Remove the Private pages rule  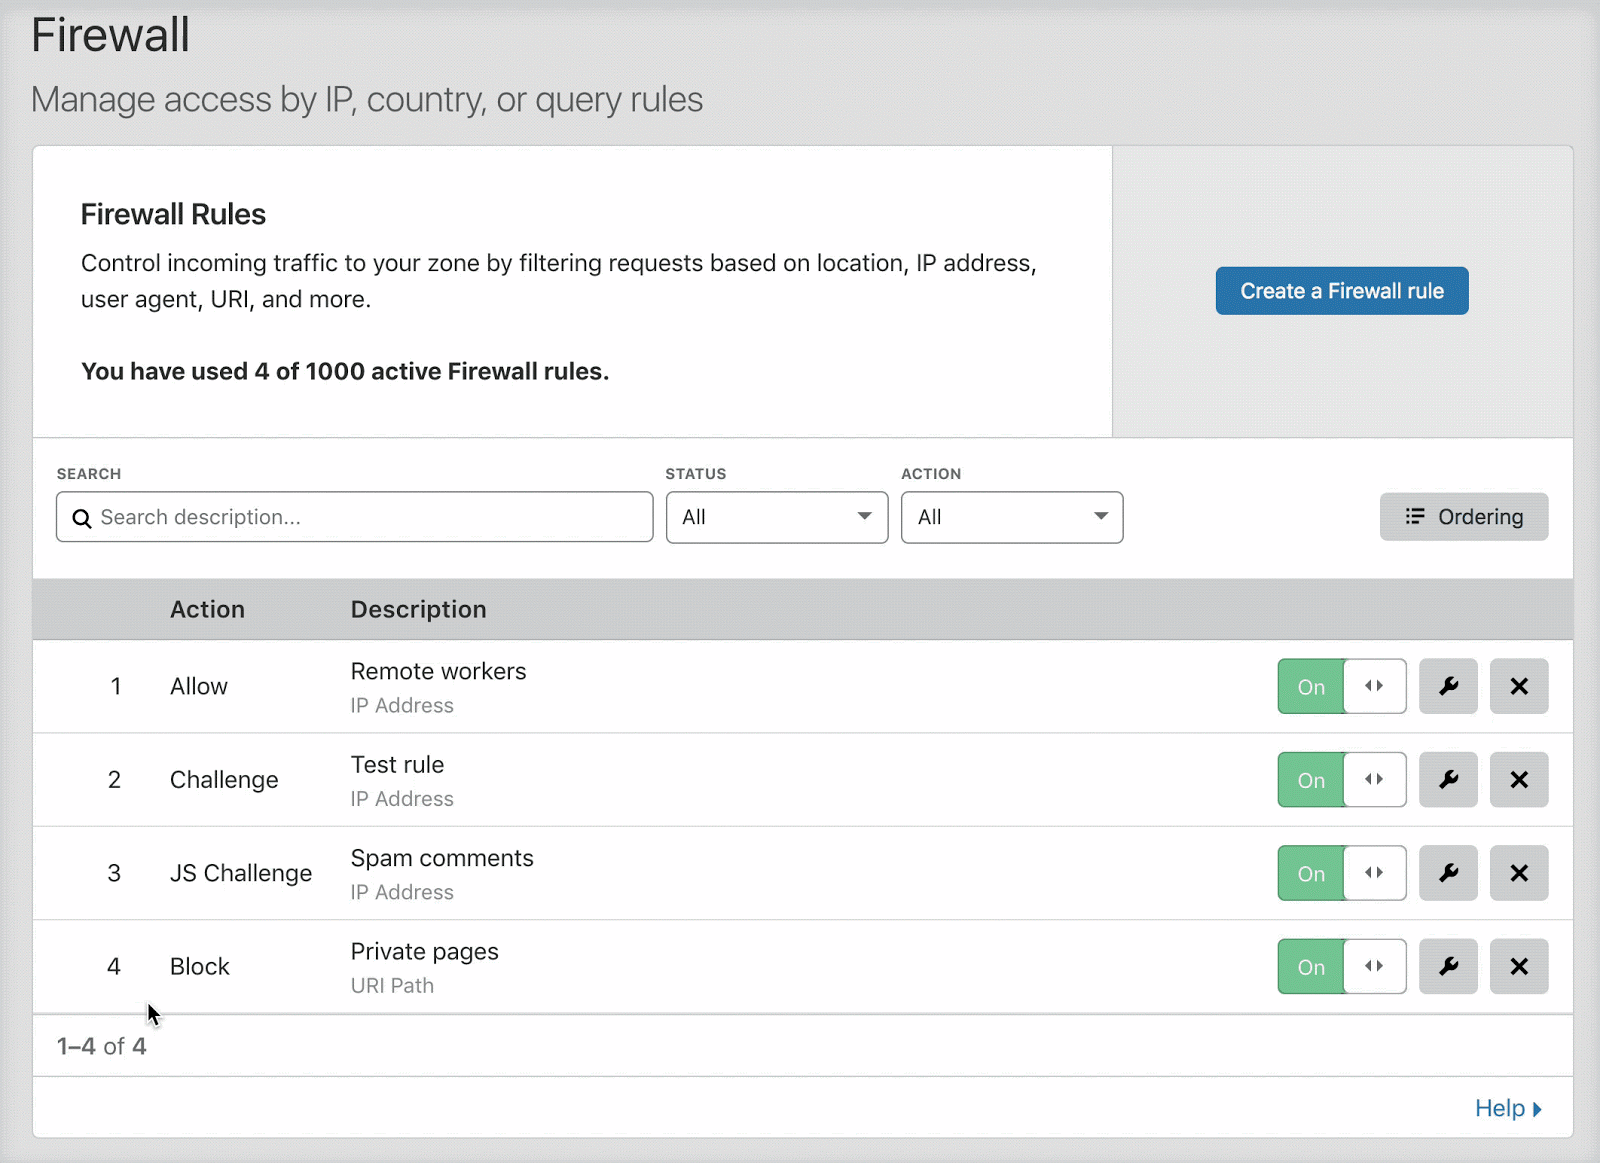pos(1519,966)
